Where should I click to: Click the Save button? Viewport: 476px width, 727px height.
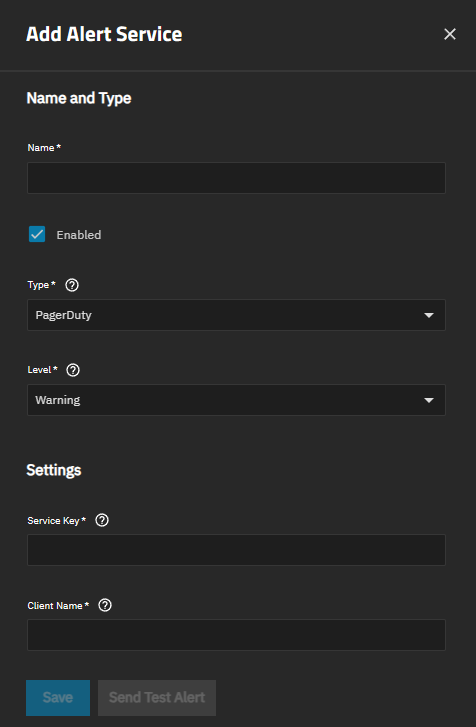click(58, 698)
